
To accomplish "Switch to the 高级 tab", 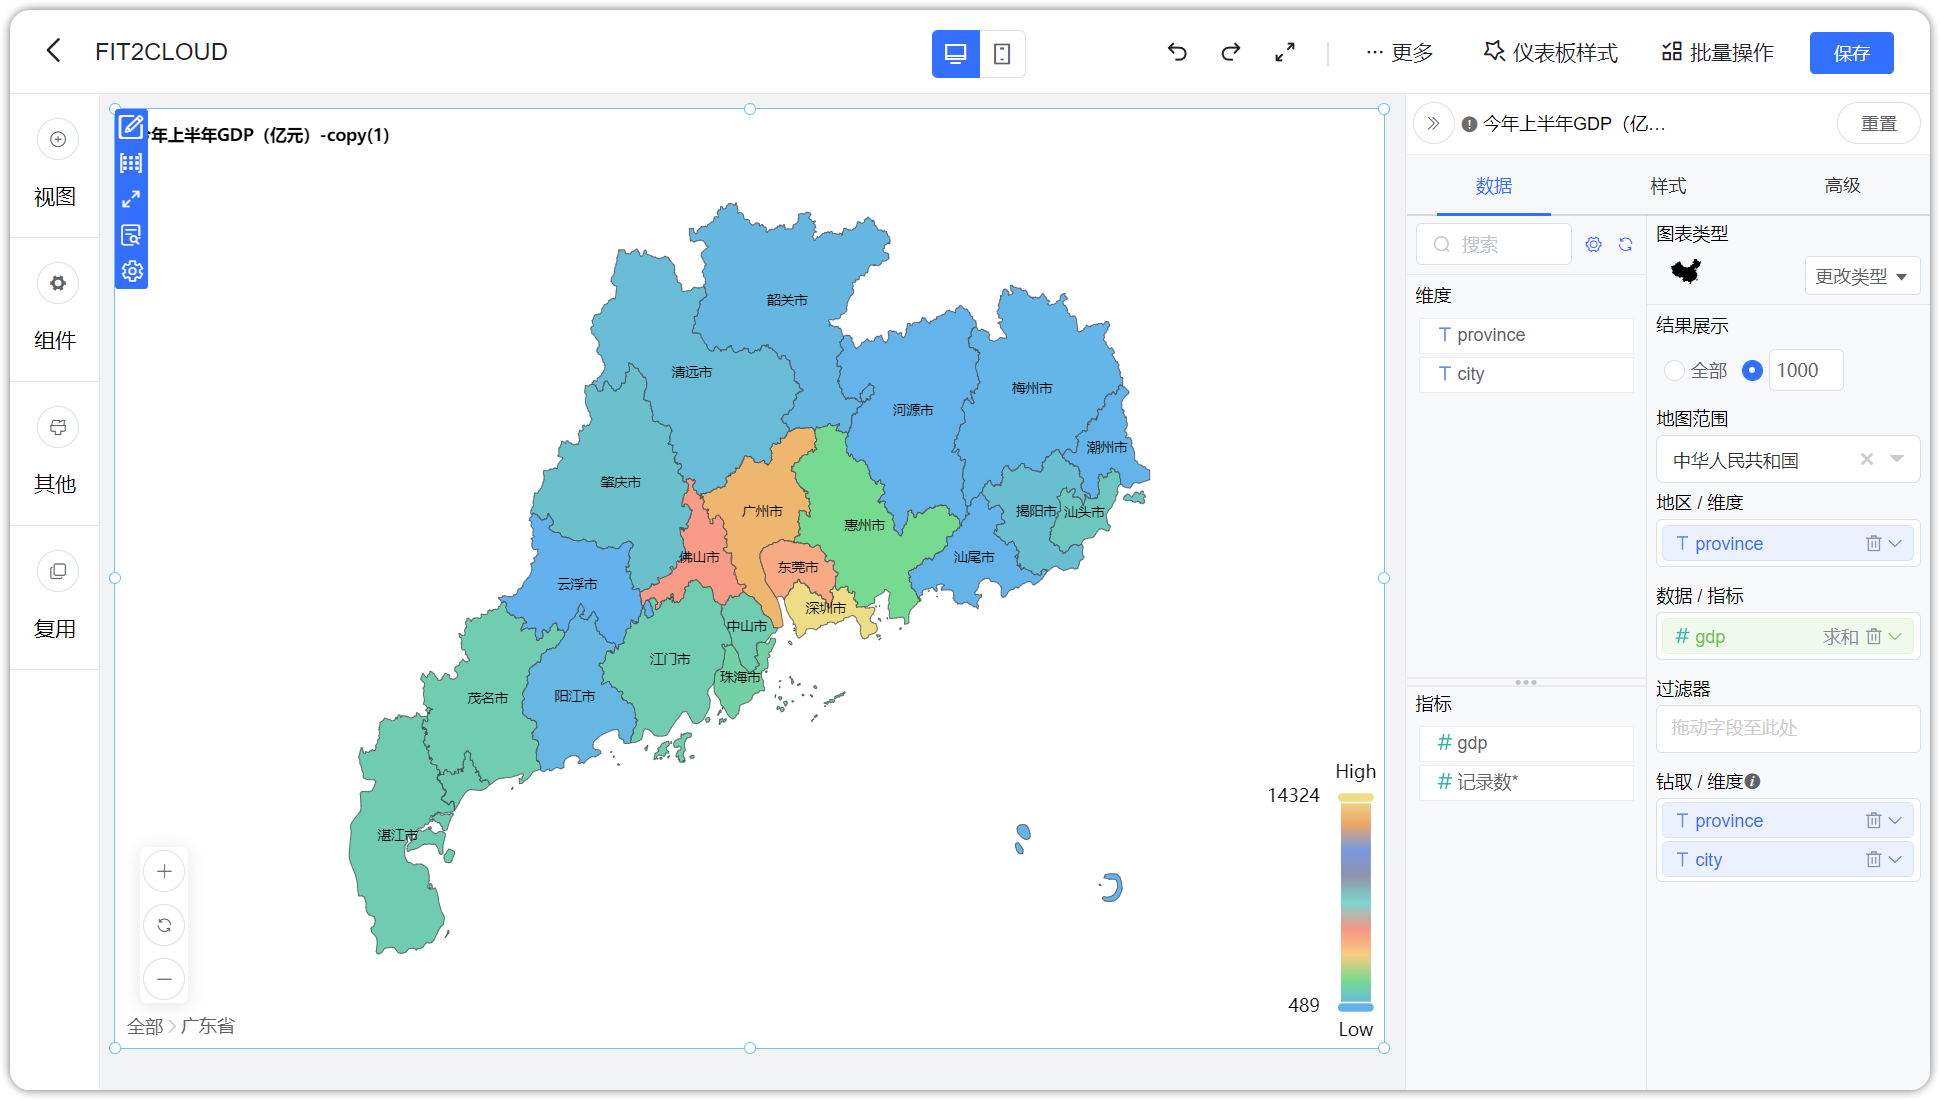I will click(1842, 186).
